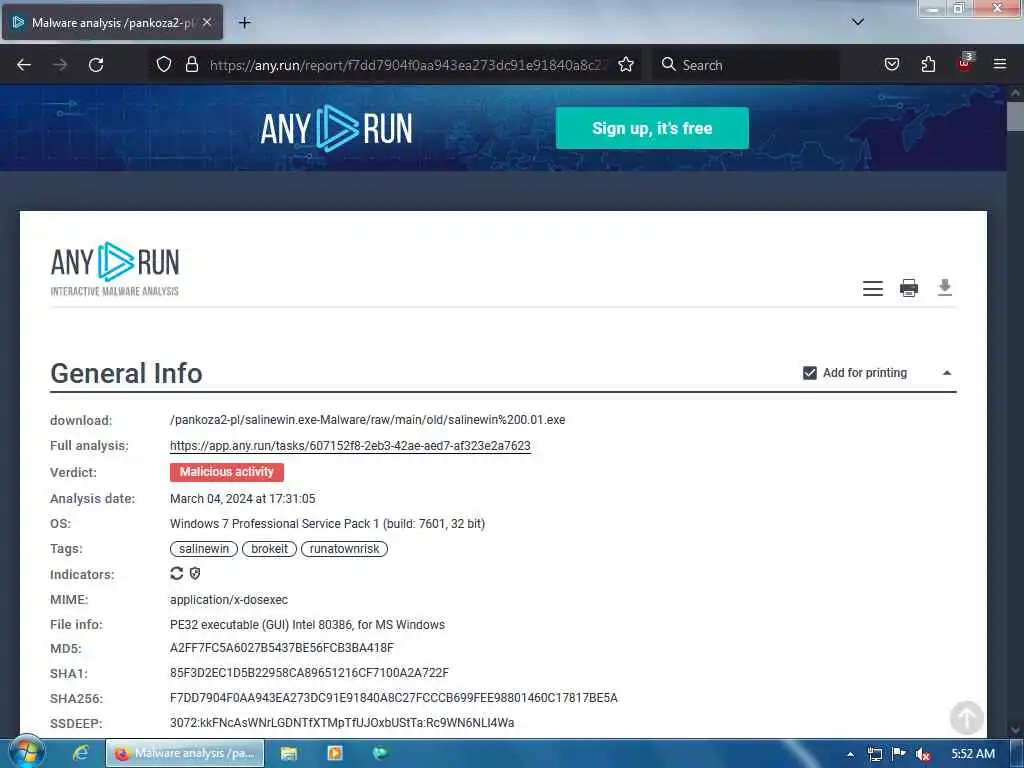Click the MD5 hash value
Screen dimensions: 1024x768
click(x=281, y=648)
